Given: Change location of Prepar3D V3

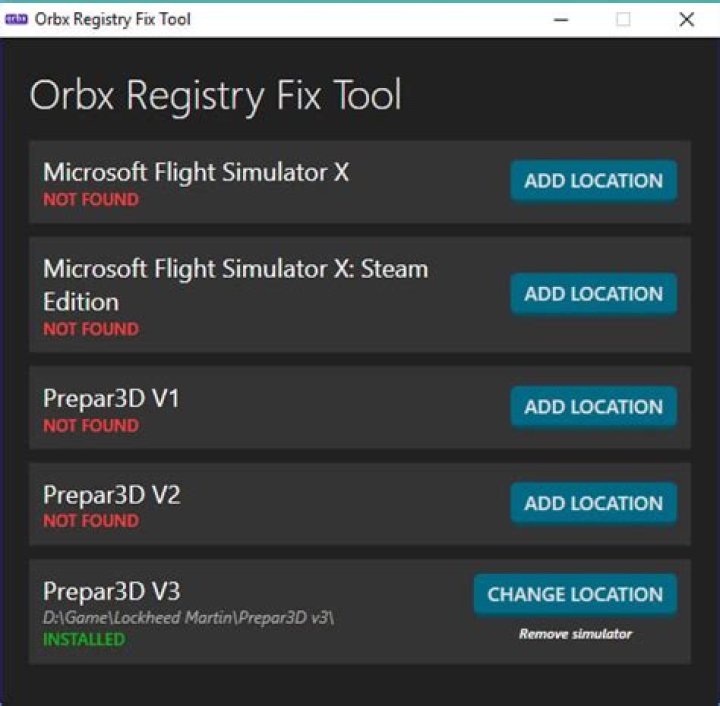Looking at the screenshot, I should point(575,594).
